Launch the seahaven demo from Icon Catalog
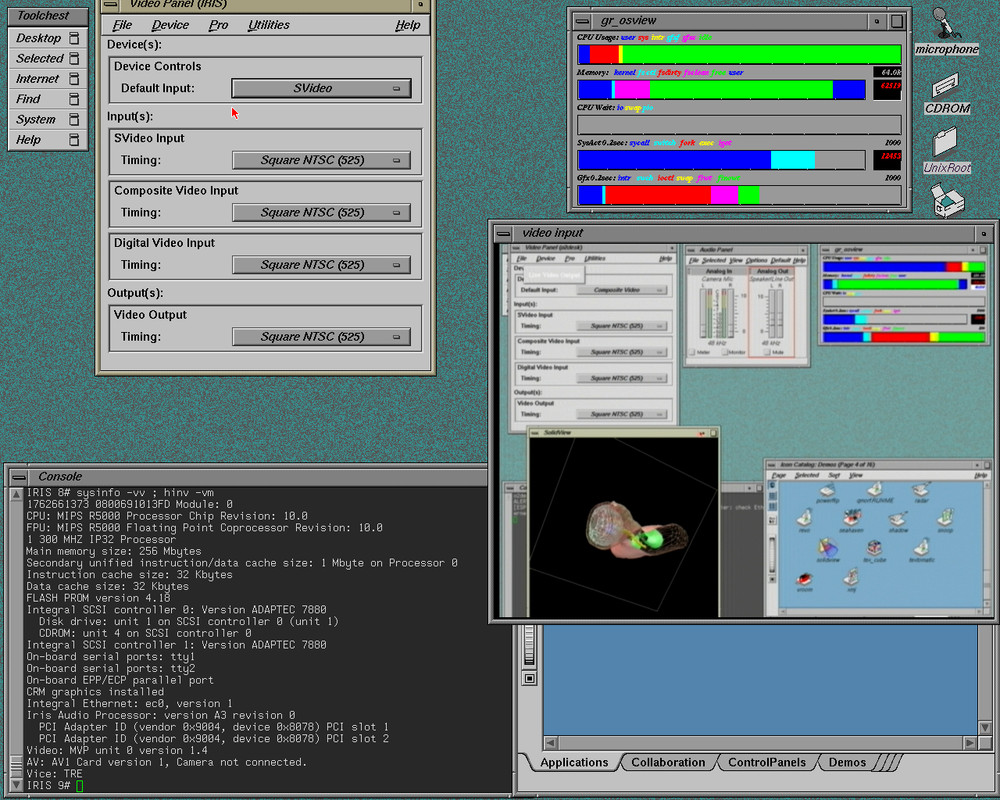This screenshot has height=800, width=1000. 851,519
